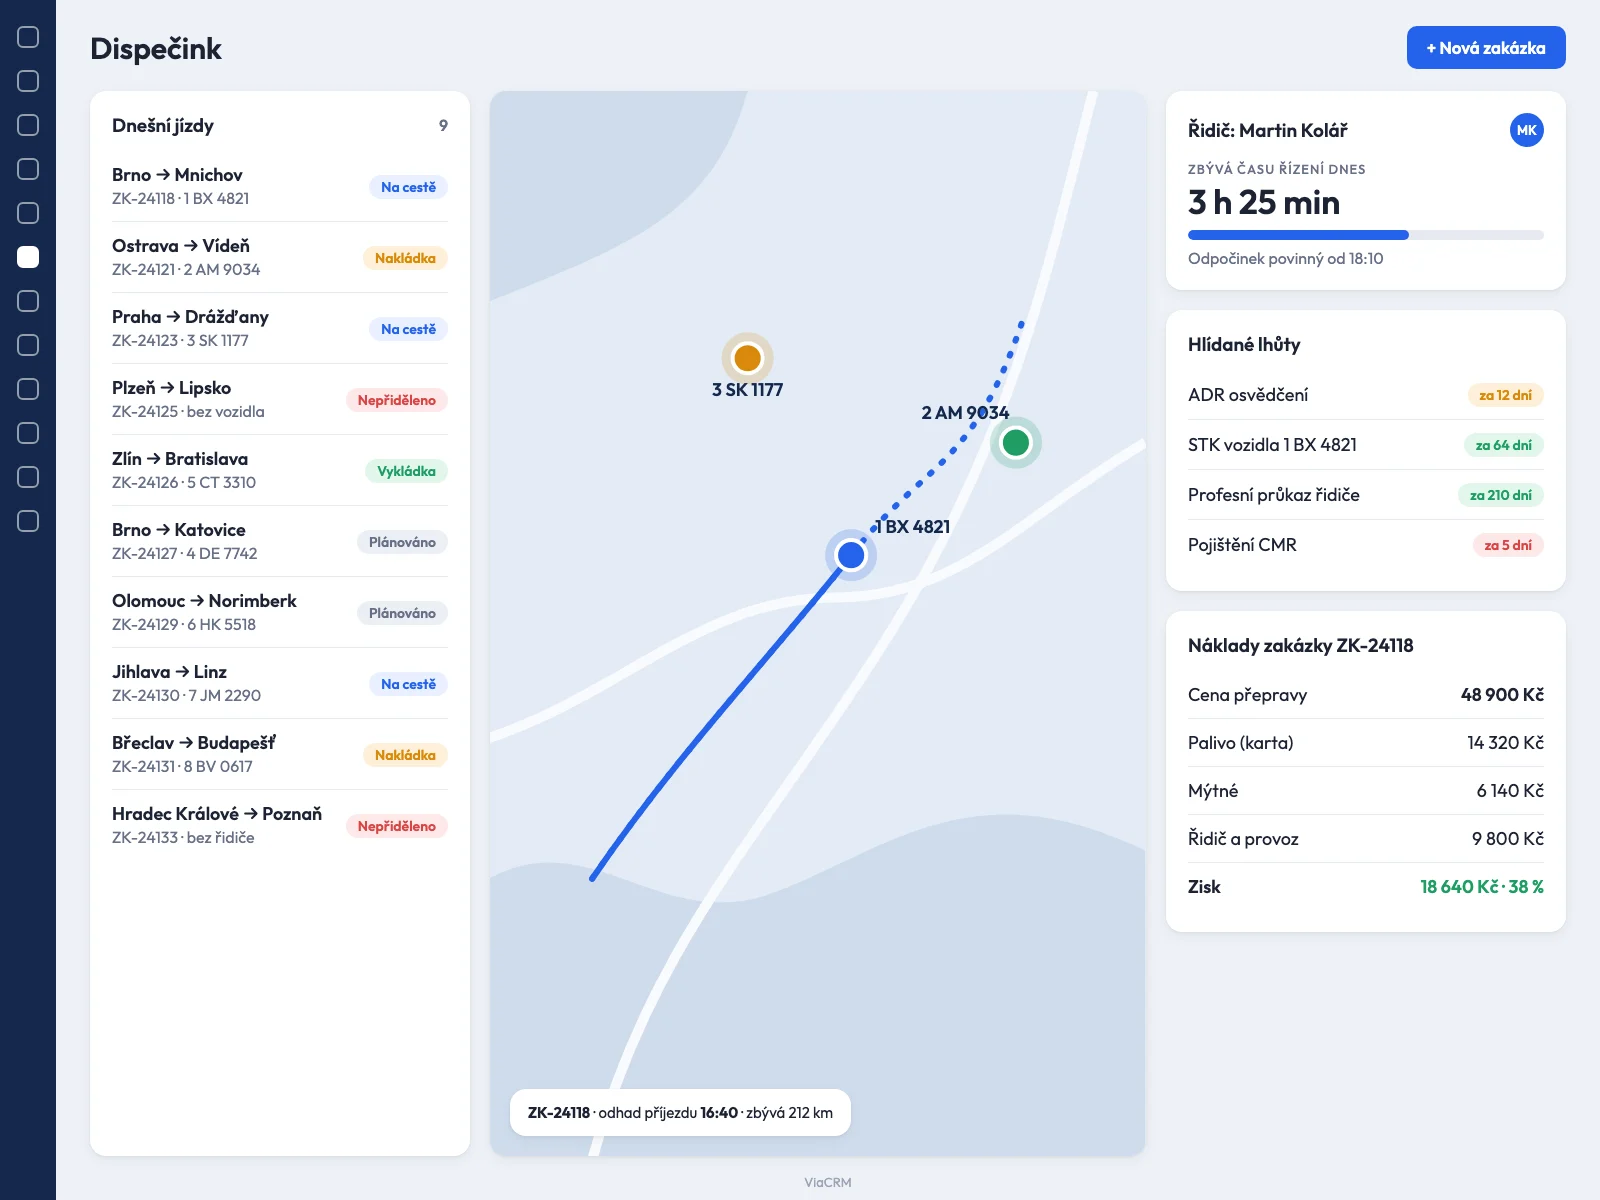This screenshot has height=1200, width=1600.
Task: Click the remaining driving time progress bar
Action: [1366, 235]
